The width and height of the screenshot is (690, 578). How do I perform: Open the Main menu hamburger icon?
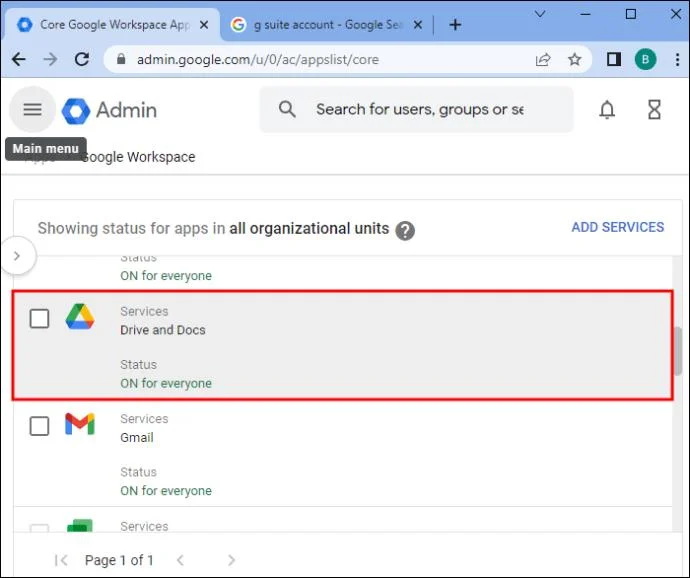click(33, 109)
